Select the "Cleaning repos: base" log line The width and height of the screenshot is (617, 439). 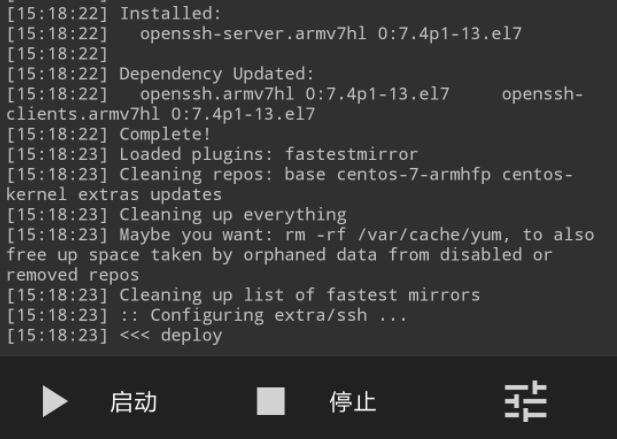[x=290, y=174]
